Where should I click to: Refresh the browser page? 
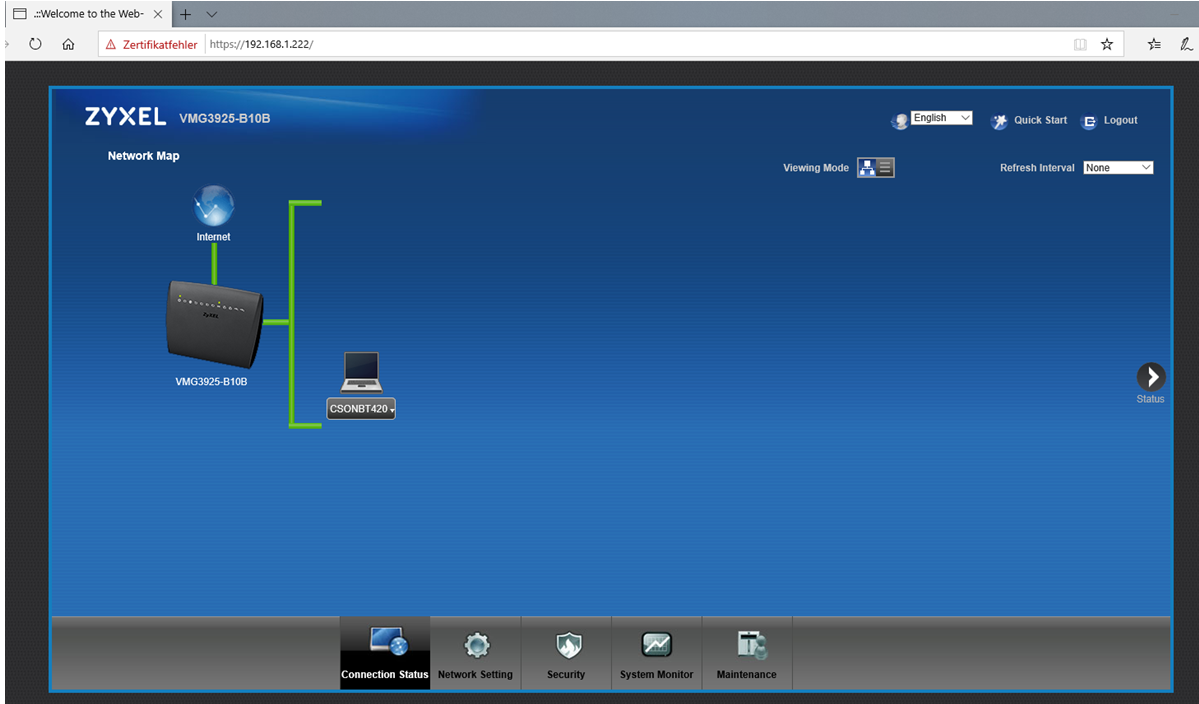pos(35,44)
